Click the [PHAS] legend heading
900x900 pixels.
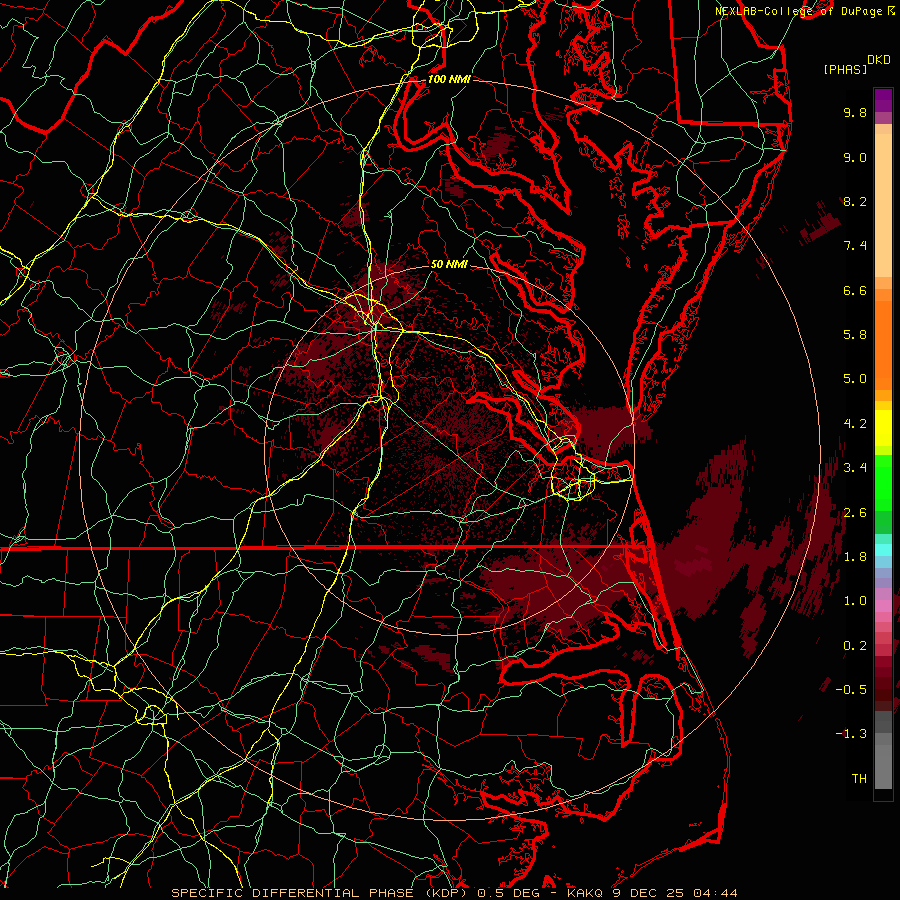click(845, 70)
